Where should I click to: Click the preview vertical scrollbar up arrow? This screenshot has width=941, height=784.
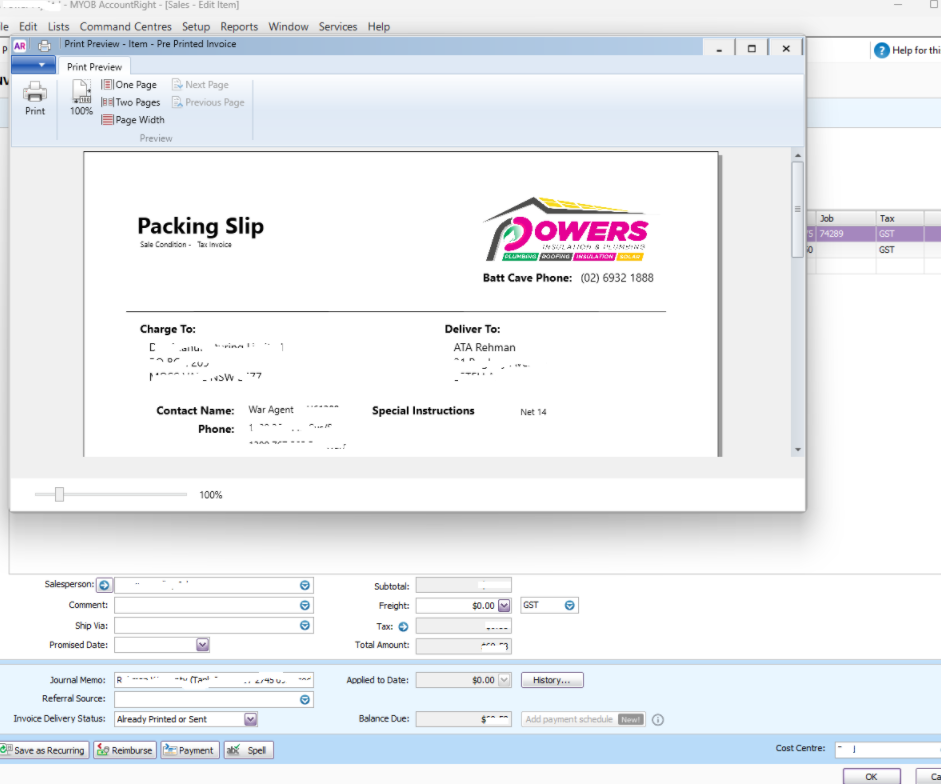[798, 155]
